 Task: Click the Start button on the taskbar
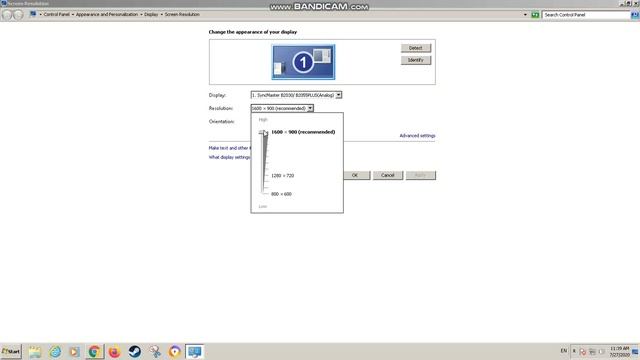tap(11, 351)
